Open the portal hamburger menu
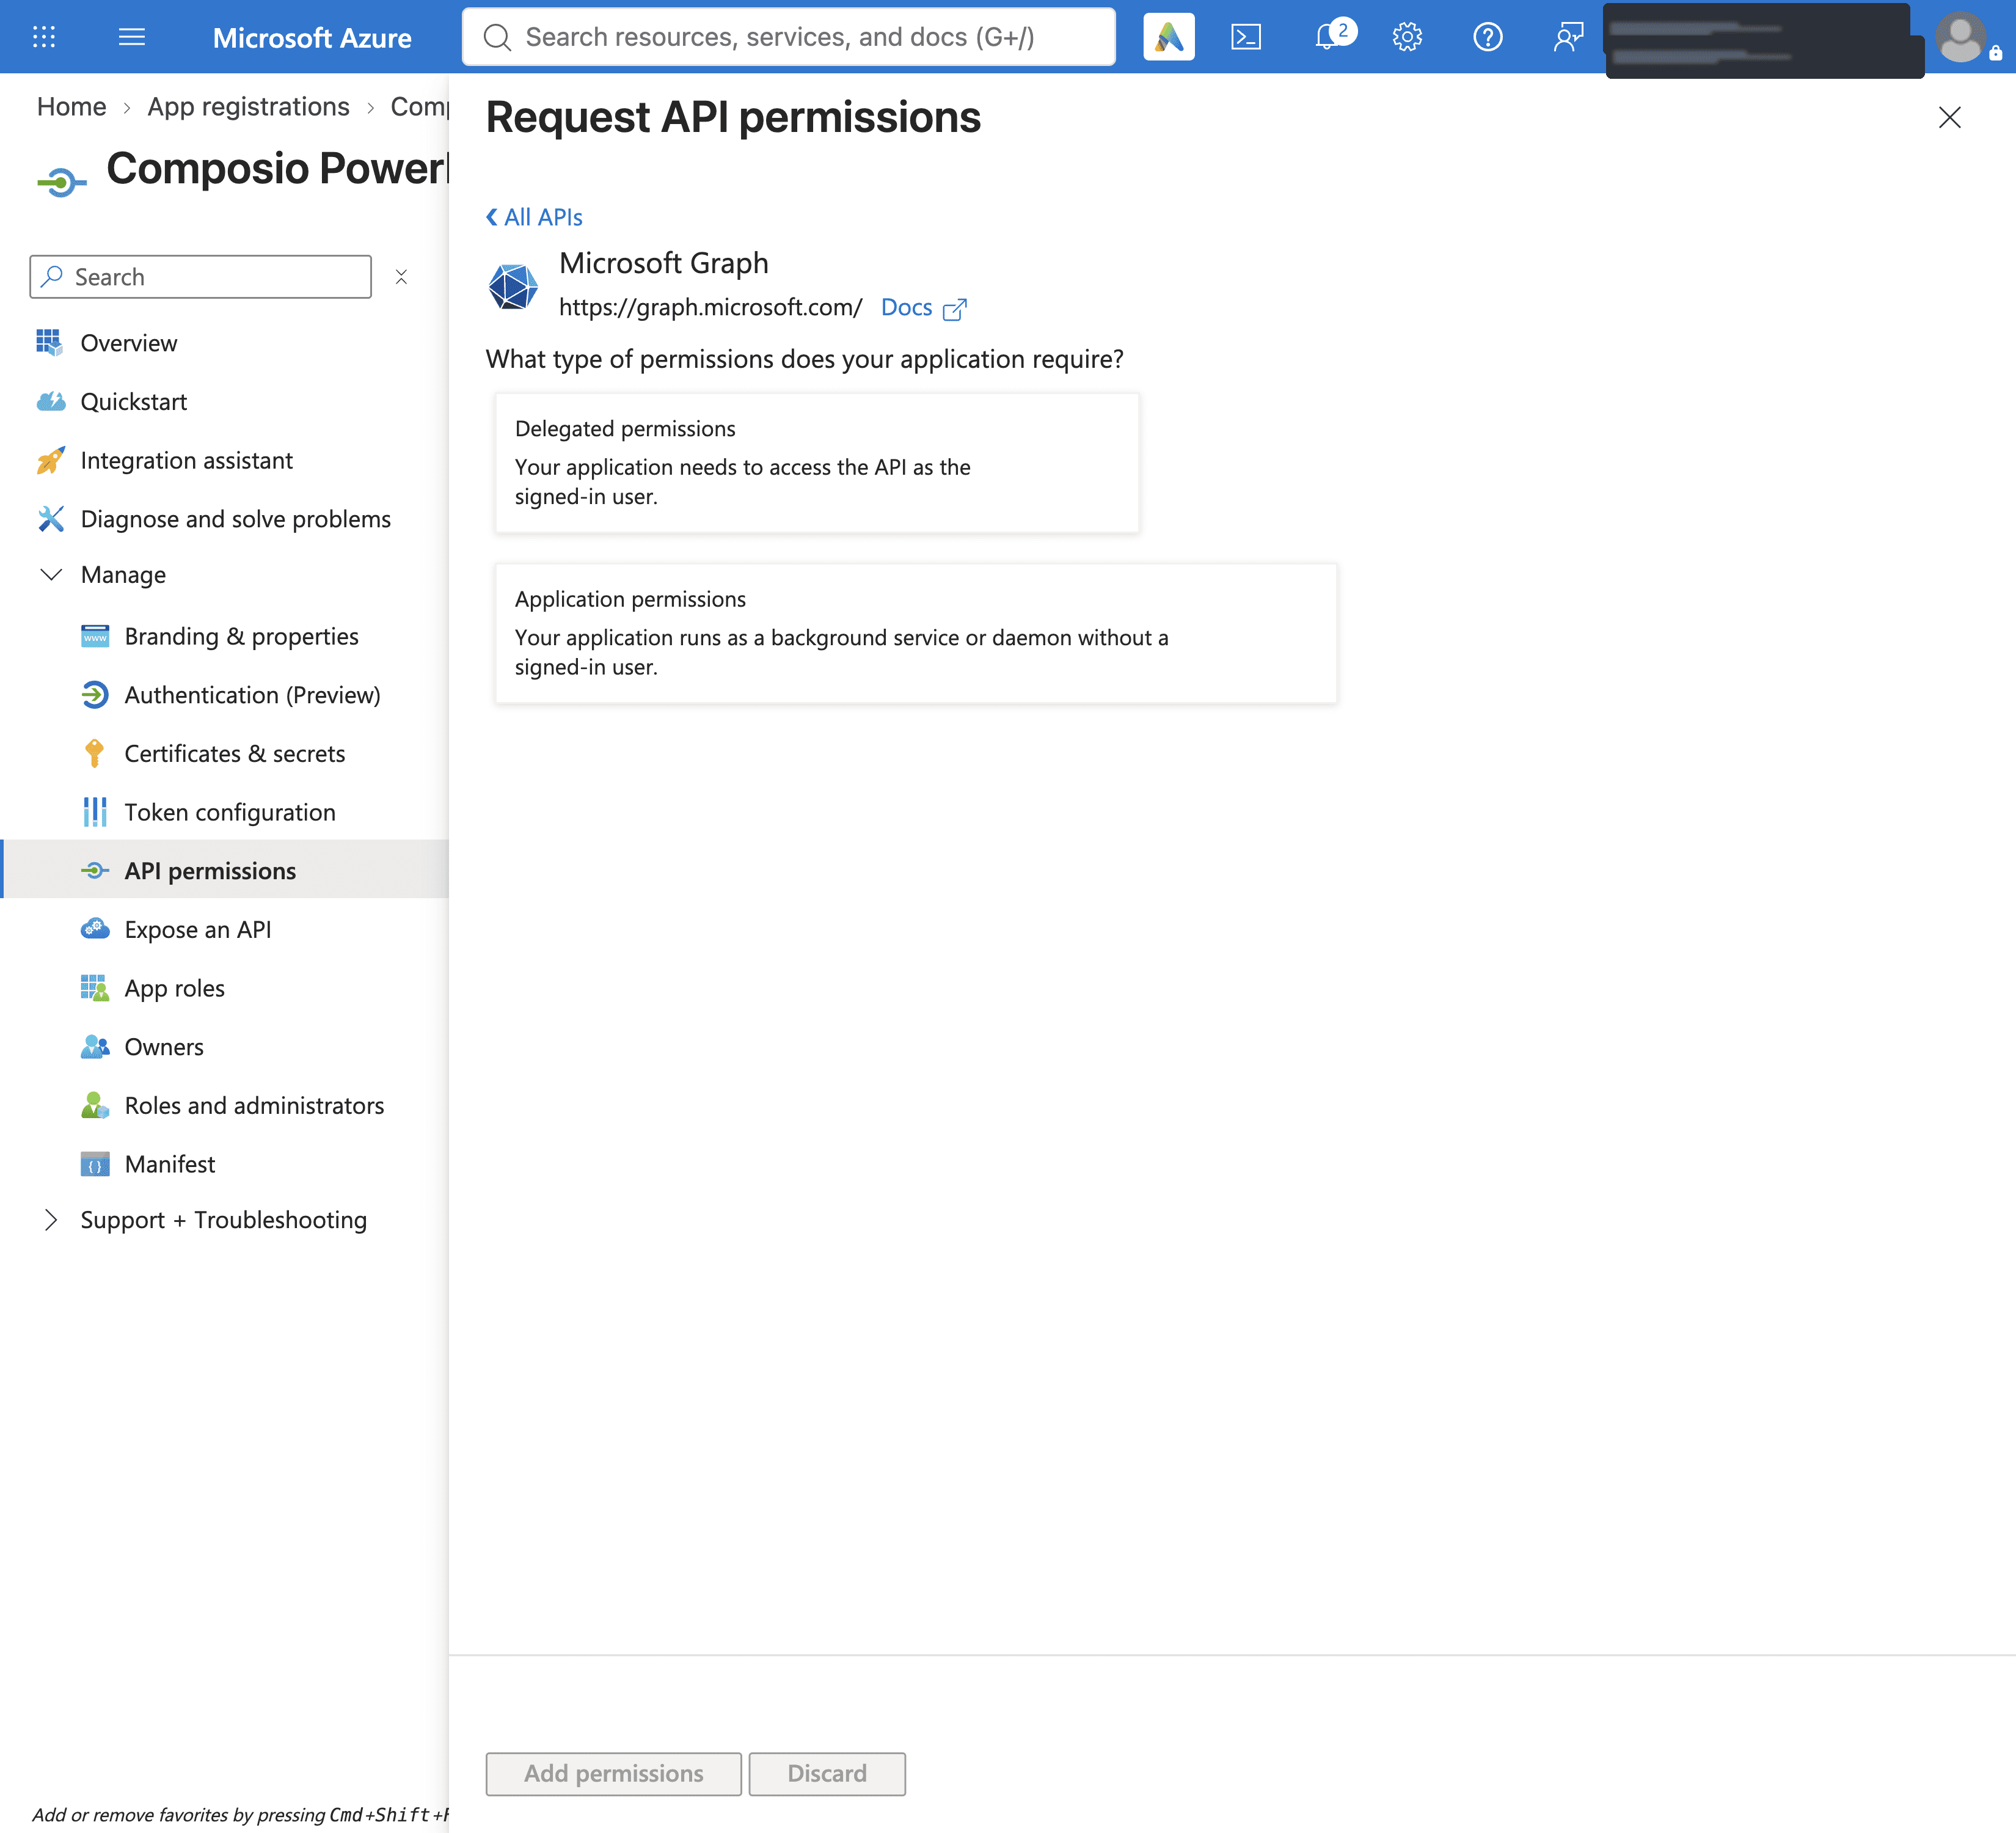The height and width of the screenshot is (1833, 2016). point(131,37)
